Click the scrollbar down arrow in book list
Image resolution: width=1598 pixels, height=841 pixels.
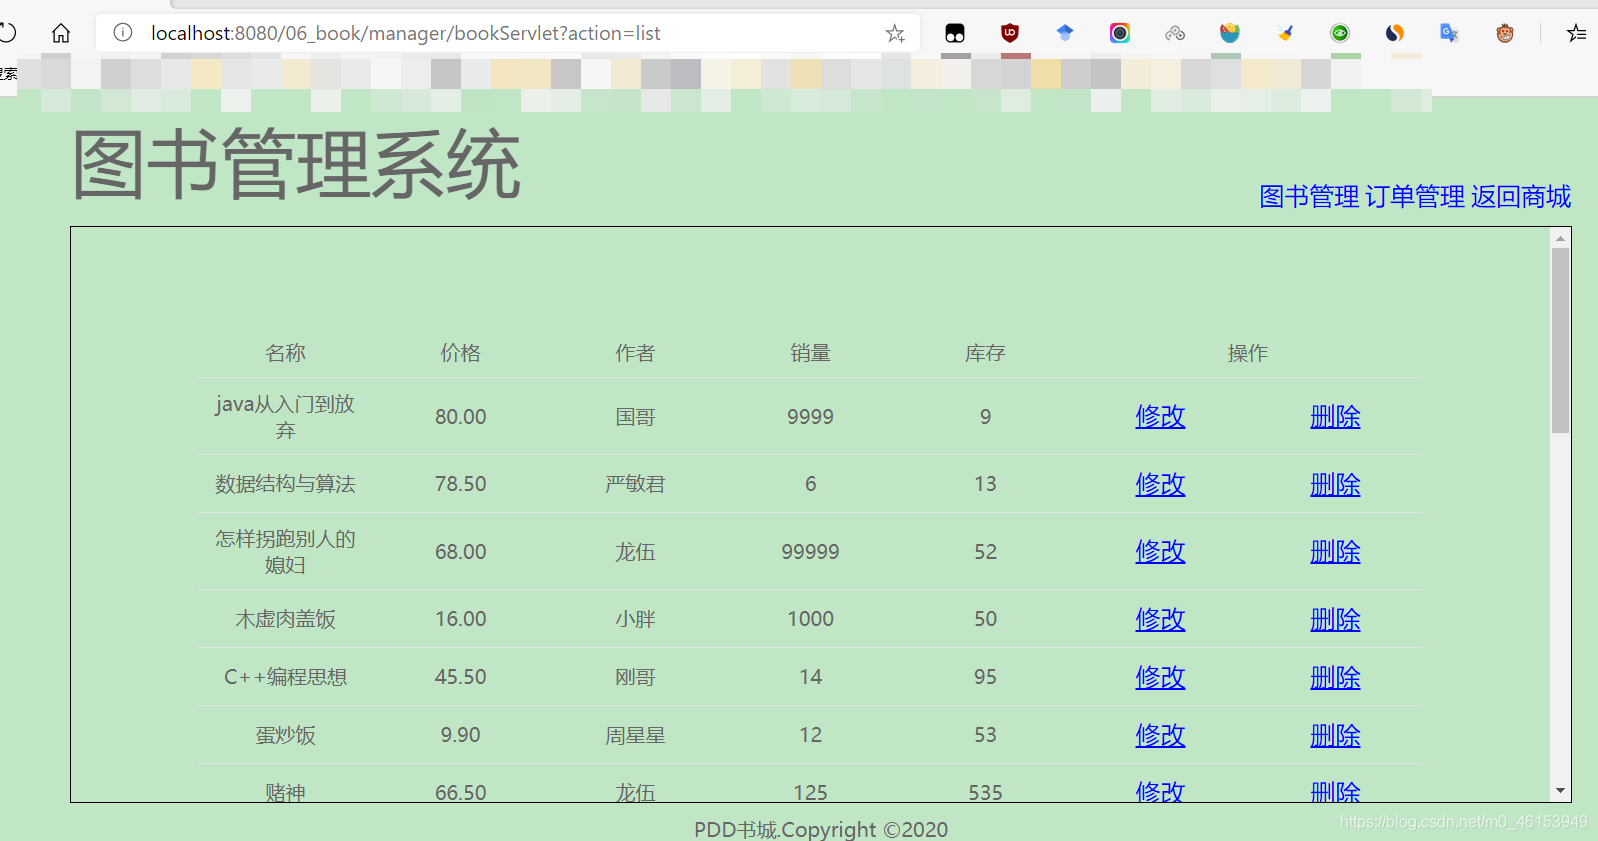[x=1560, y=791]
